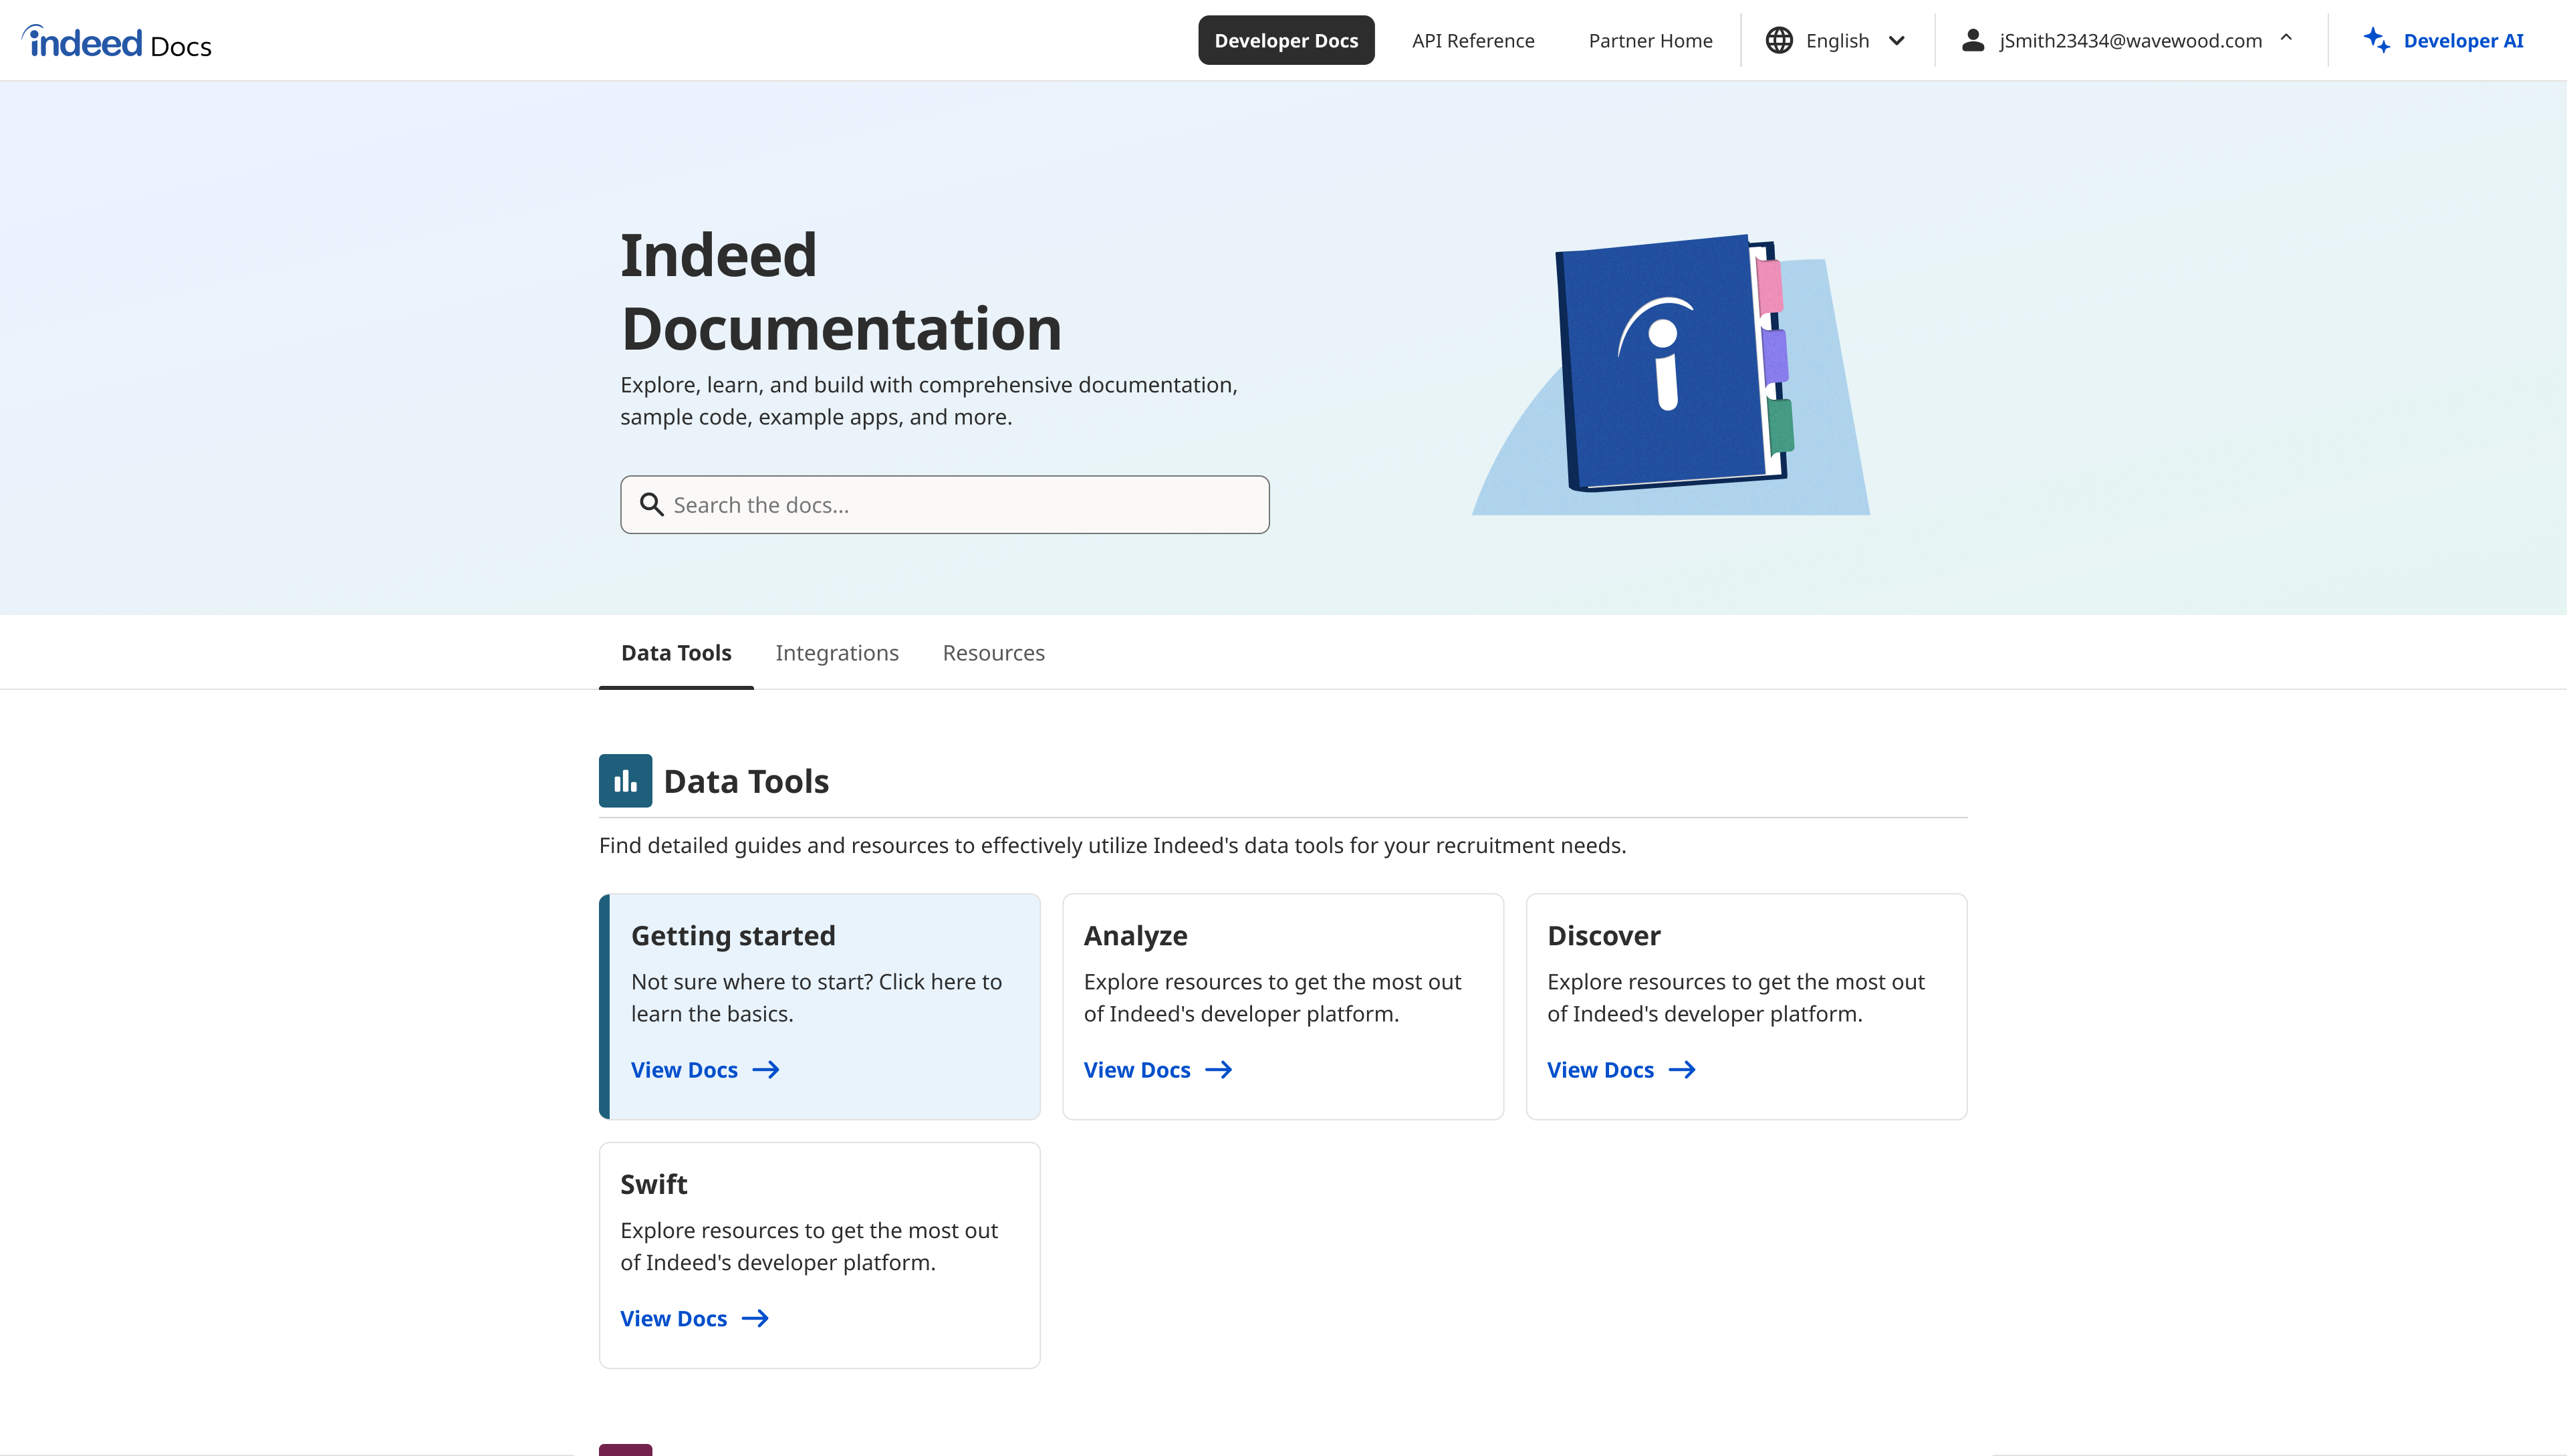Click the Data Tools bar chart icon

tap(625, 781)
